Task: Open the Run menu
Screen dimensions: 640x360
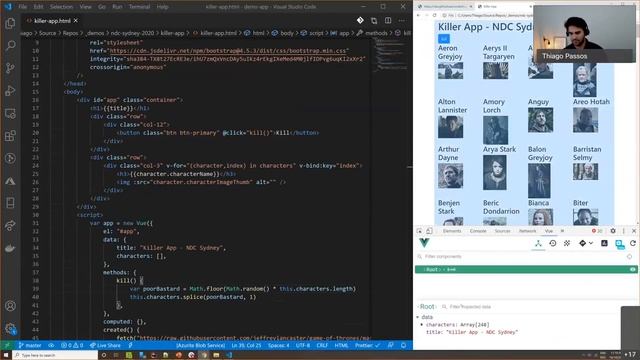Action: (x=117, y=7)
